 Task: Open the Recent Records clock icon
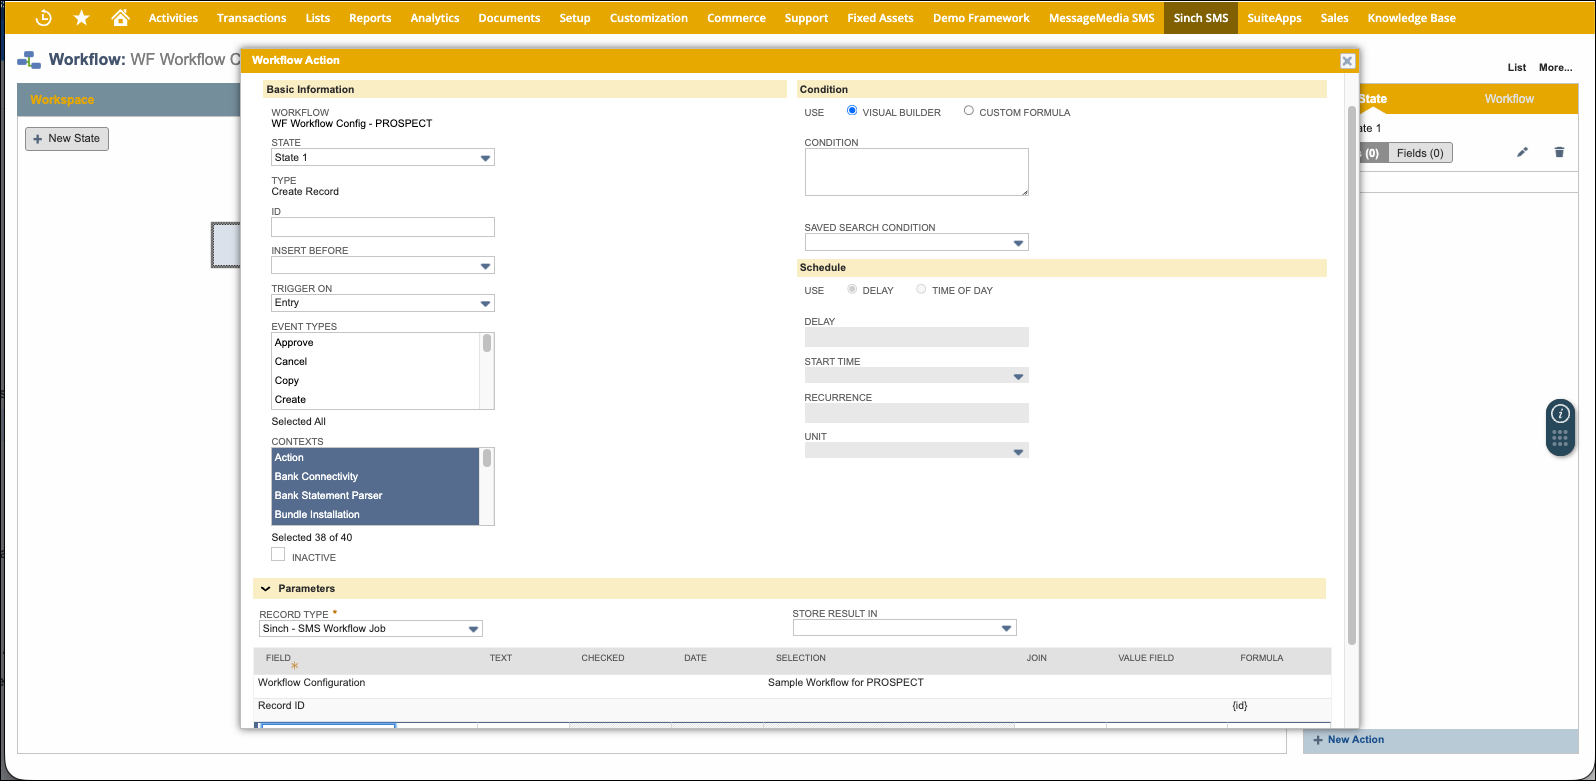click(x=44, y=18)
